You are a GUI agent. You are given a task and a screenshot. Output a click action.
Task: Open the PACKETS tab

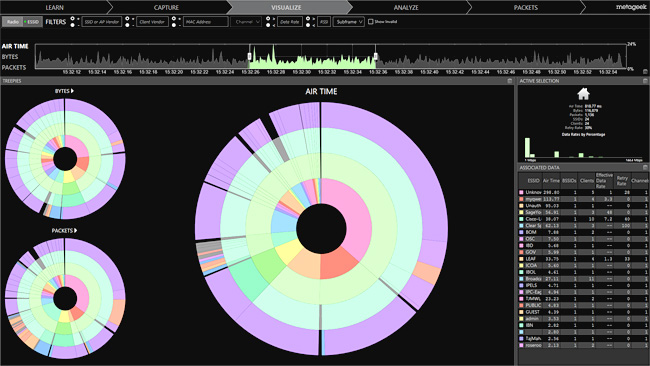tap(526, 7)
